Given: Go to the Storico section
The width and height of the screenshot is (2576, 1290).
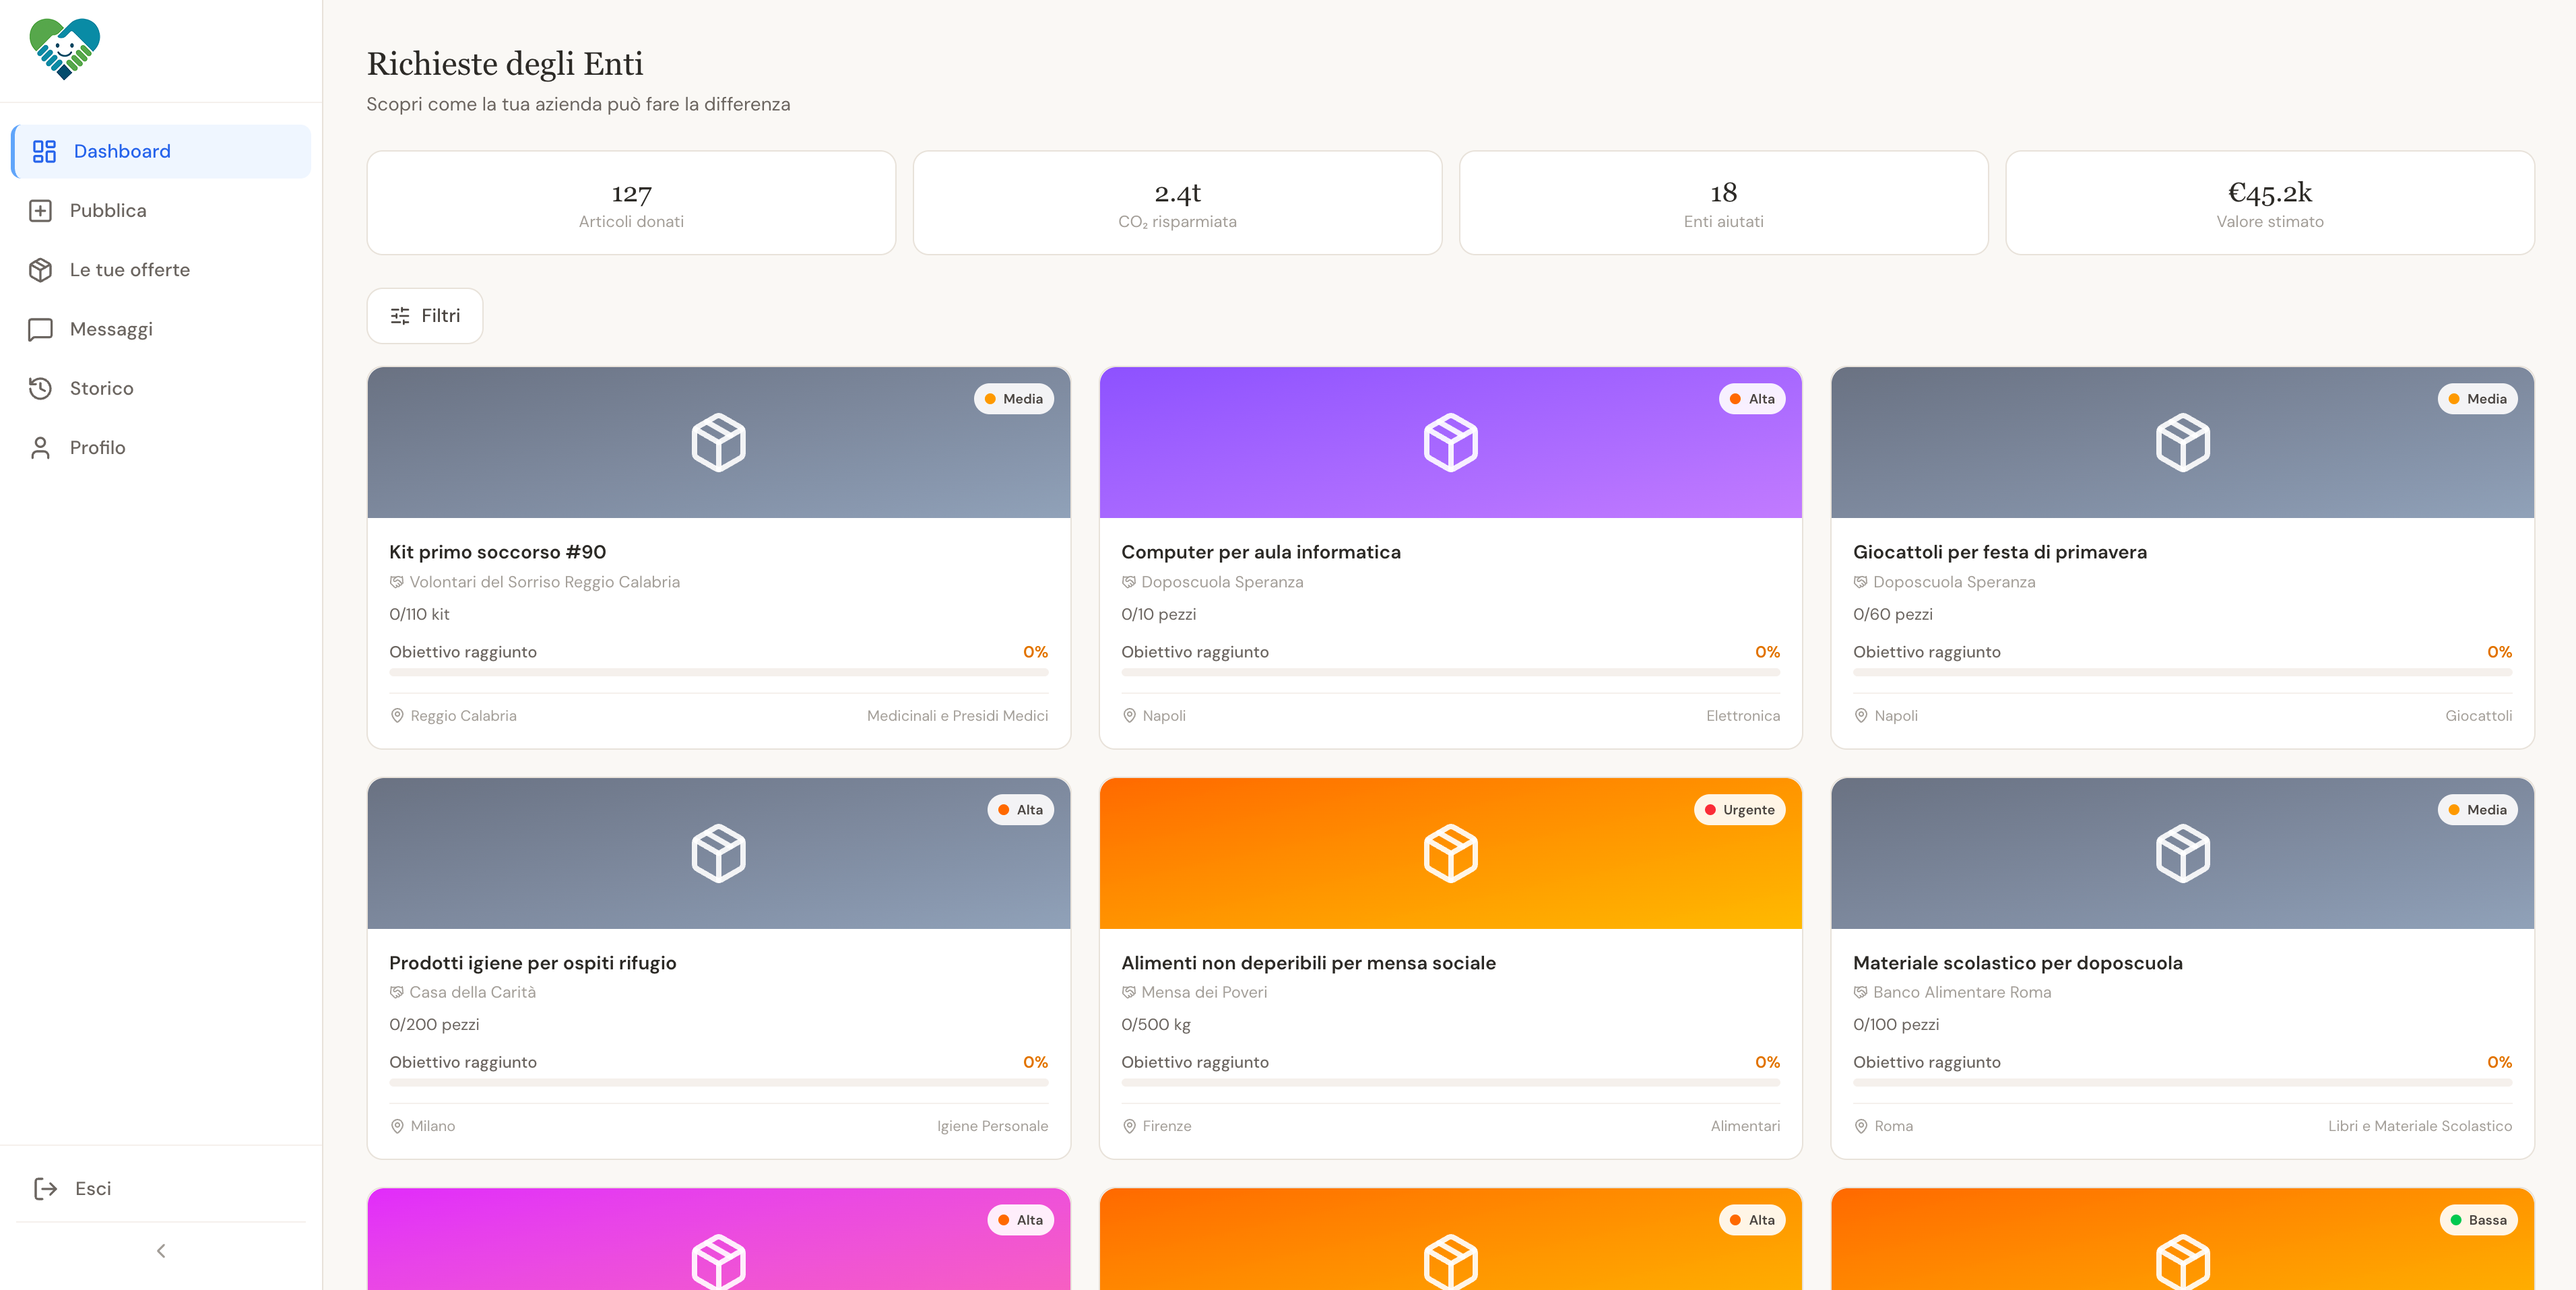Looking at the screenshot, I should [101, 388].
